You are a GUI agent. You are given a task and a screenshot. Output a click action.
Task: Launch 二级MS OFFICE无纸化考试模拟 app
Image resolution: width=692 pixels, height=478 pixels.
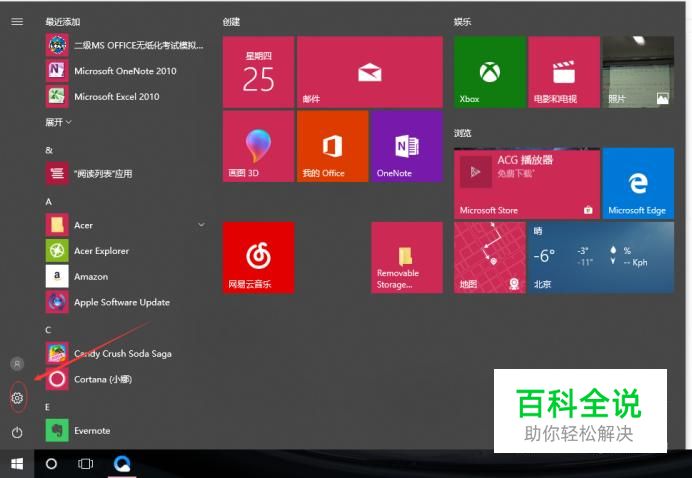tap(125, 45)
